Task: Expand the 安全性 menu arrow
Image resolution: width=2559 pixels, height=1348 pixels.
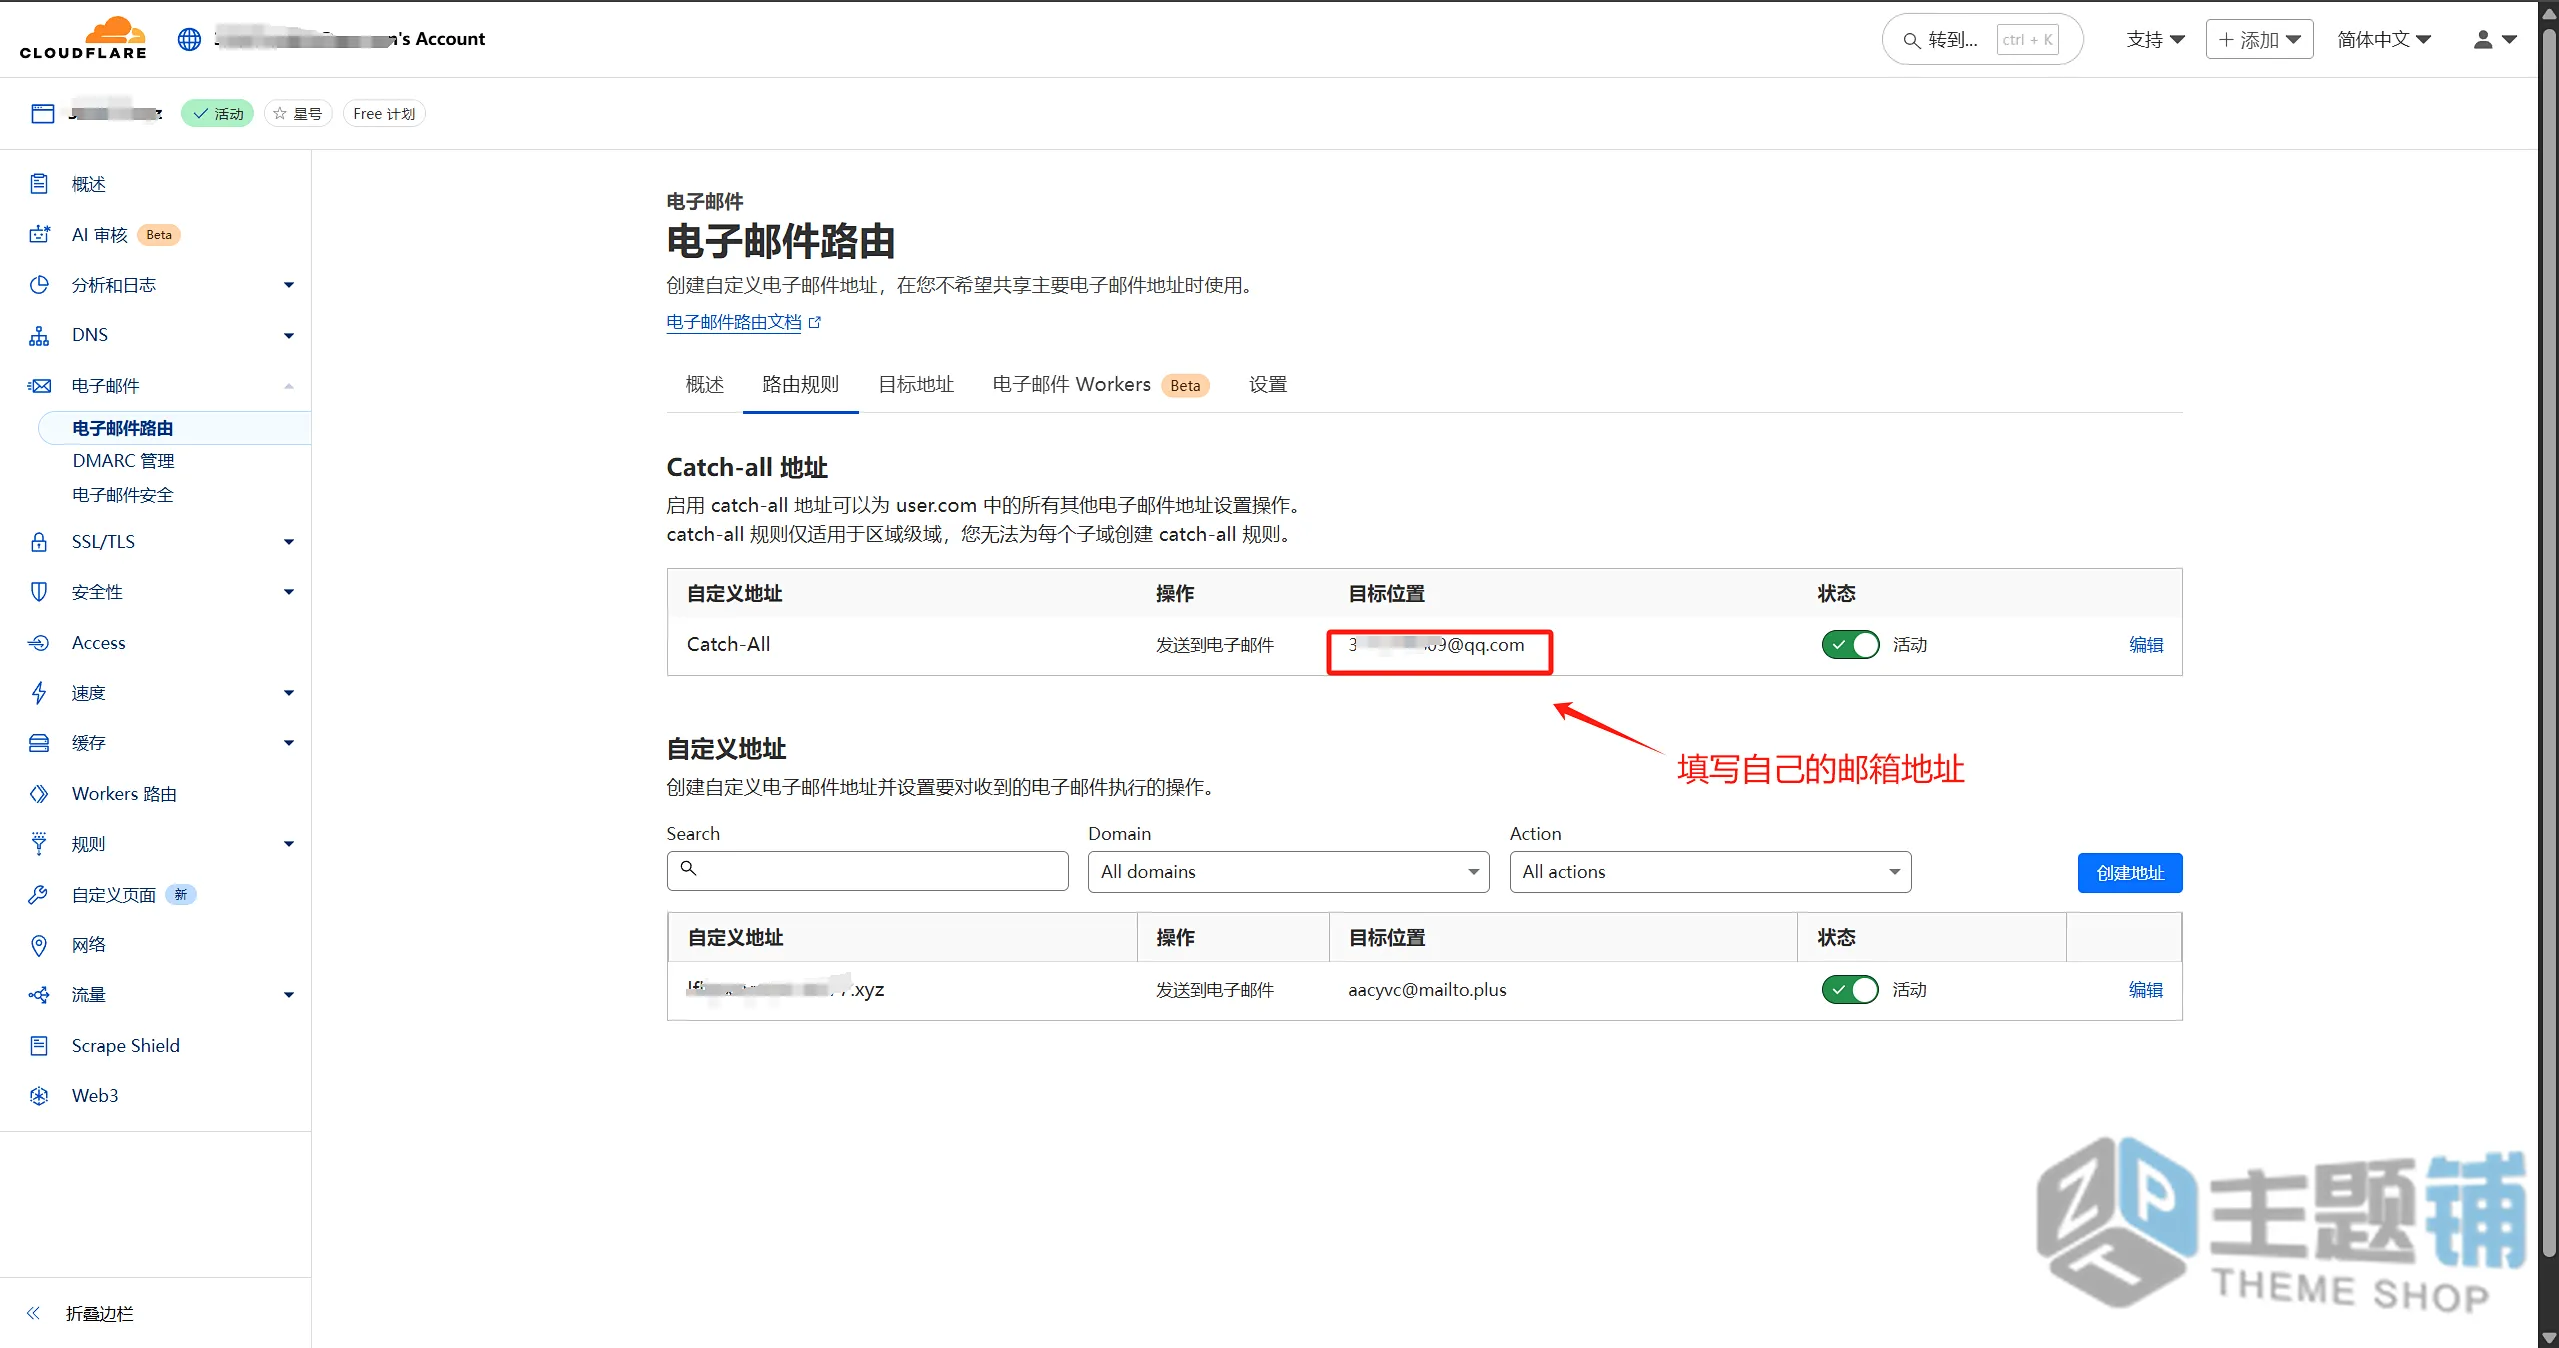Action: click(x=289, y=592)
